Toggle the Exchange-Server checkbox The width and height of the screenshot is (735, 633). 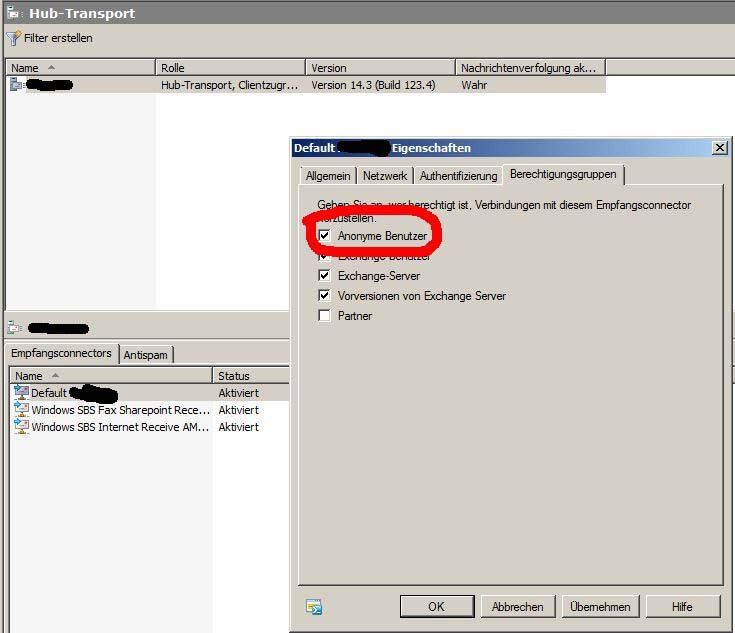coord(324,275)
